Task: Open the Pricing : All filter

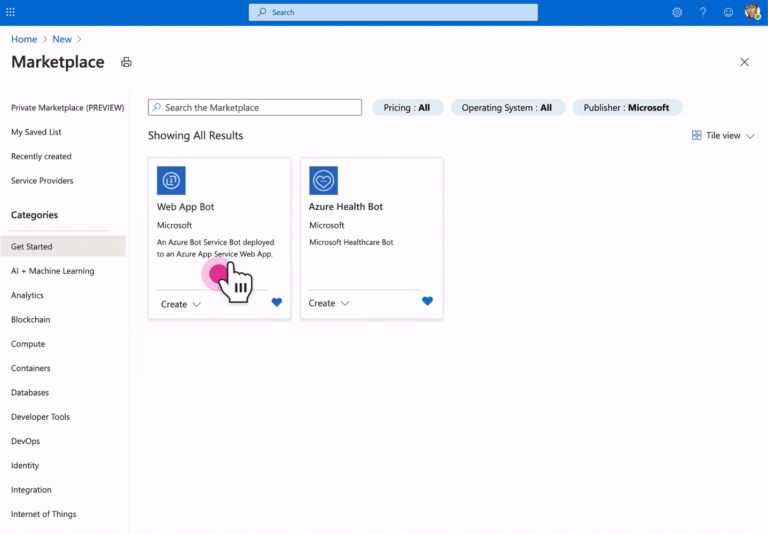Action: 408,107
